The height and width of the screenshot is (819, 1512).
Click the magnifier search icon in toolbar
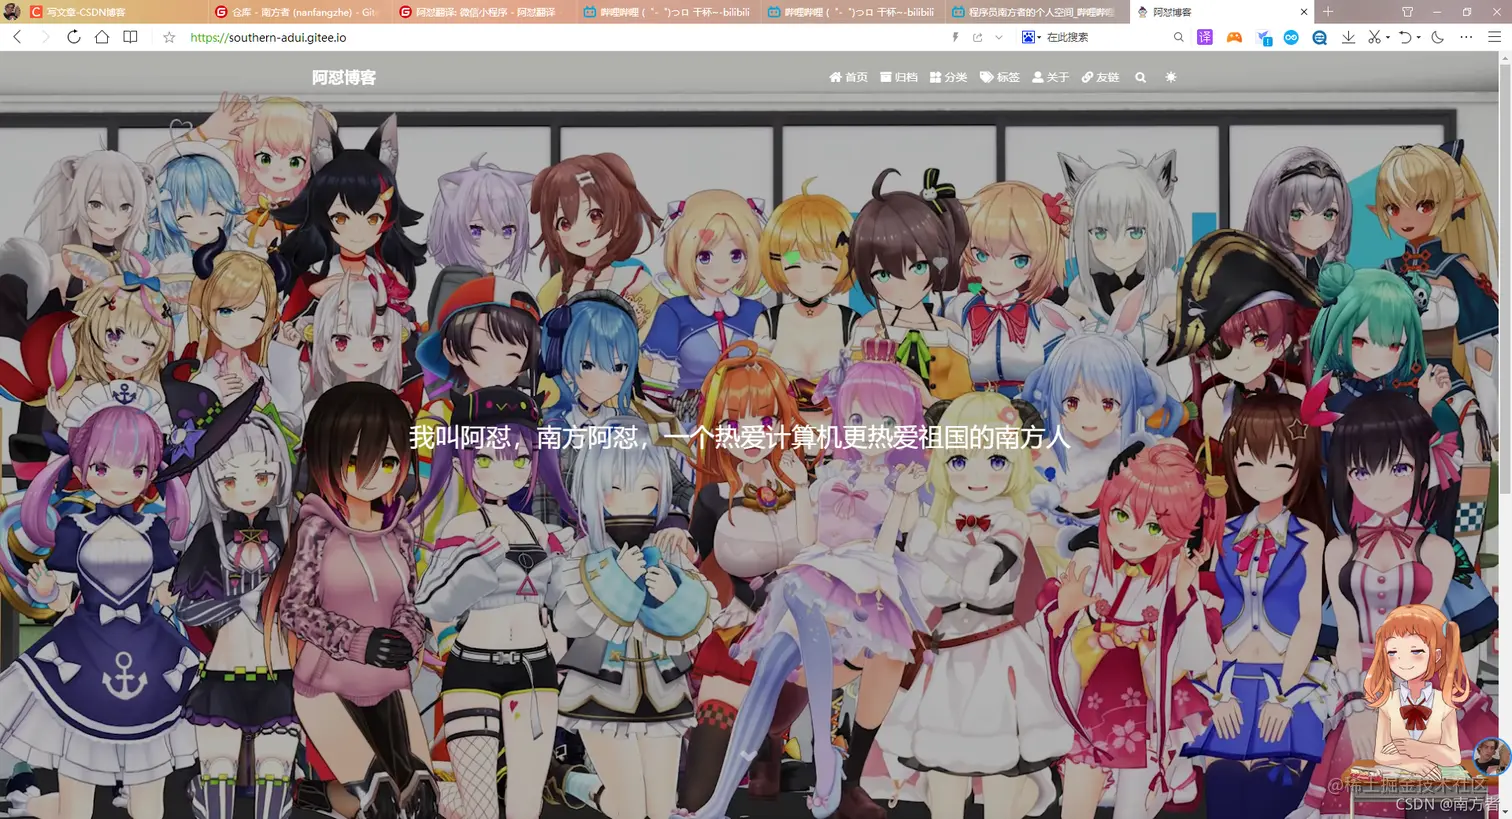[x=1178, y=37]
